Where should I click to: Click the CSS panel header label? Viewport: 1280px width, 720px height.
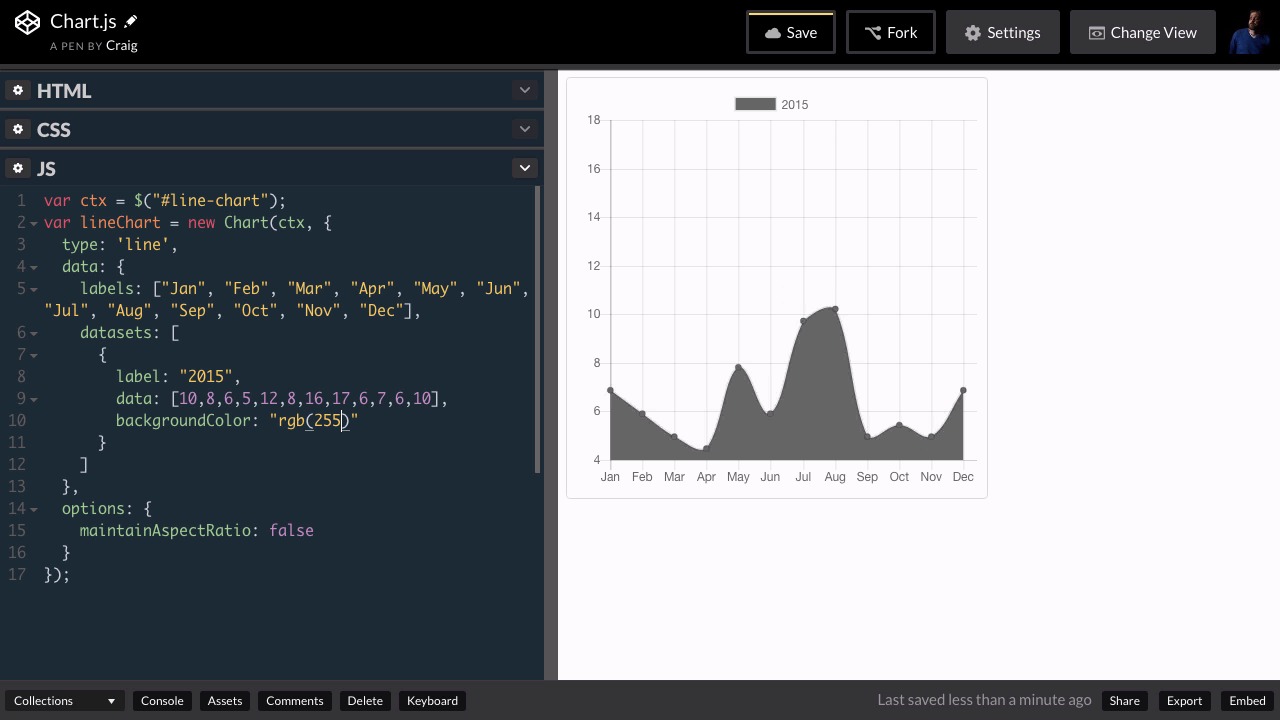click(54, 129)
